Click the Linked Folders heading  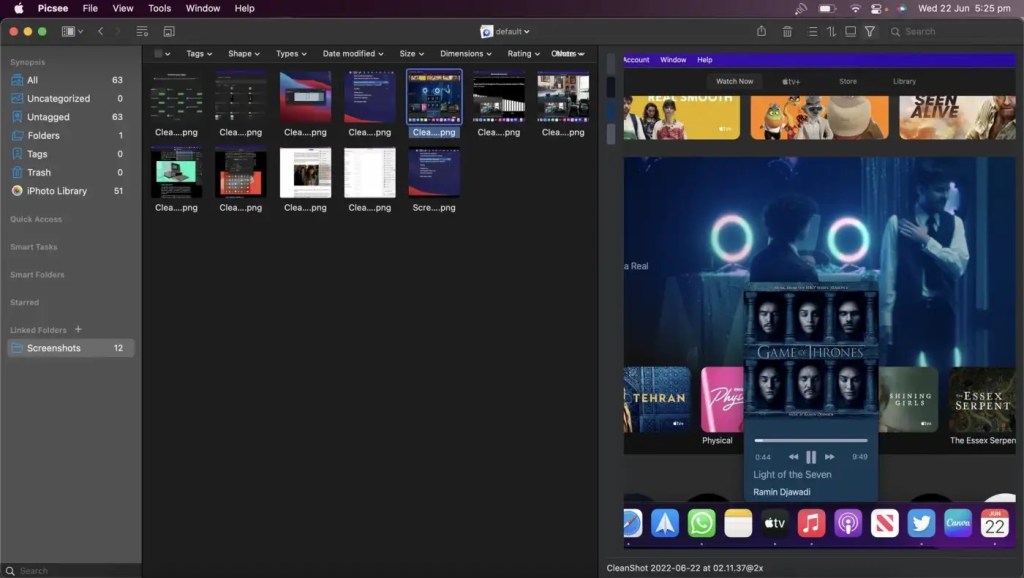coord(38,330)
